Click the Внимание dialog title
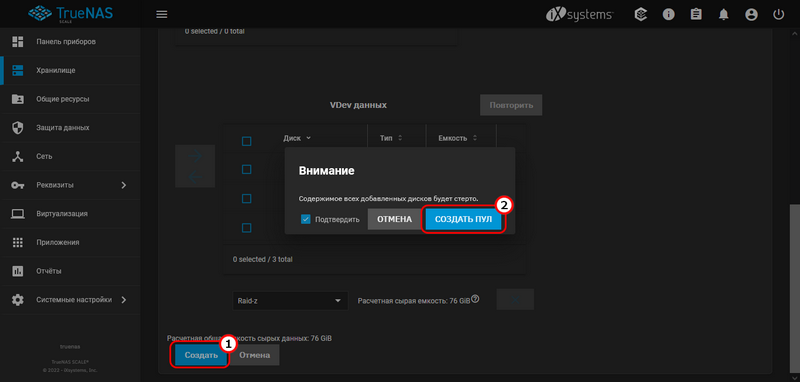This screenshot has width=800, height=382. coord(326,171)
